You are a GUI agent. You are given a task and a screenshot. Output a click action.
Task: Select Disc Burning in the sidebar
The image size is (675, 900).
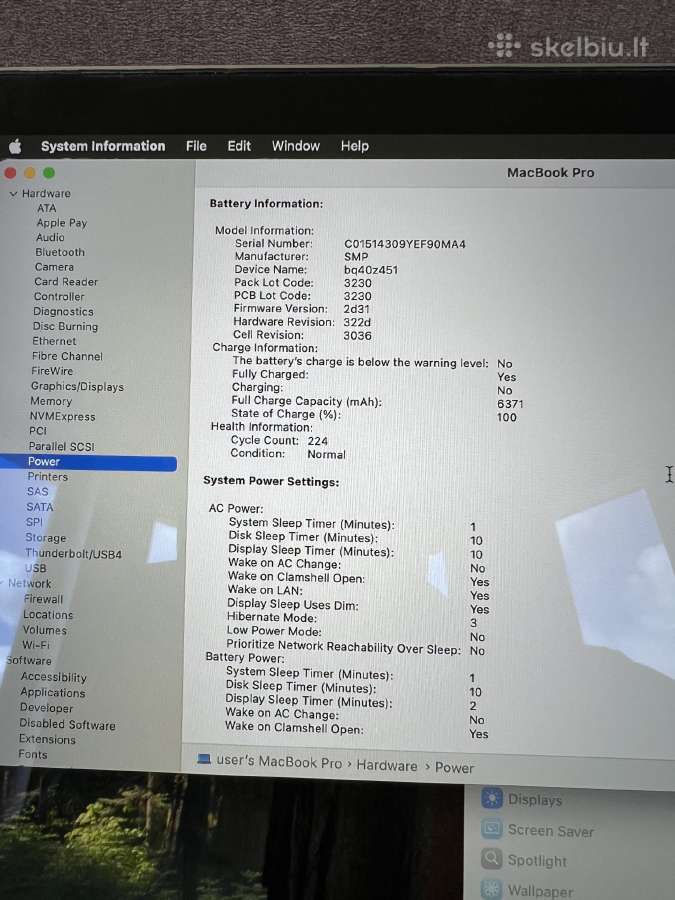[65, 327]
